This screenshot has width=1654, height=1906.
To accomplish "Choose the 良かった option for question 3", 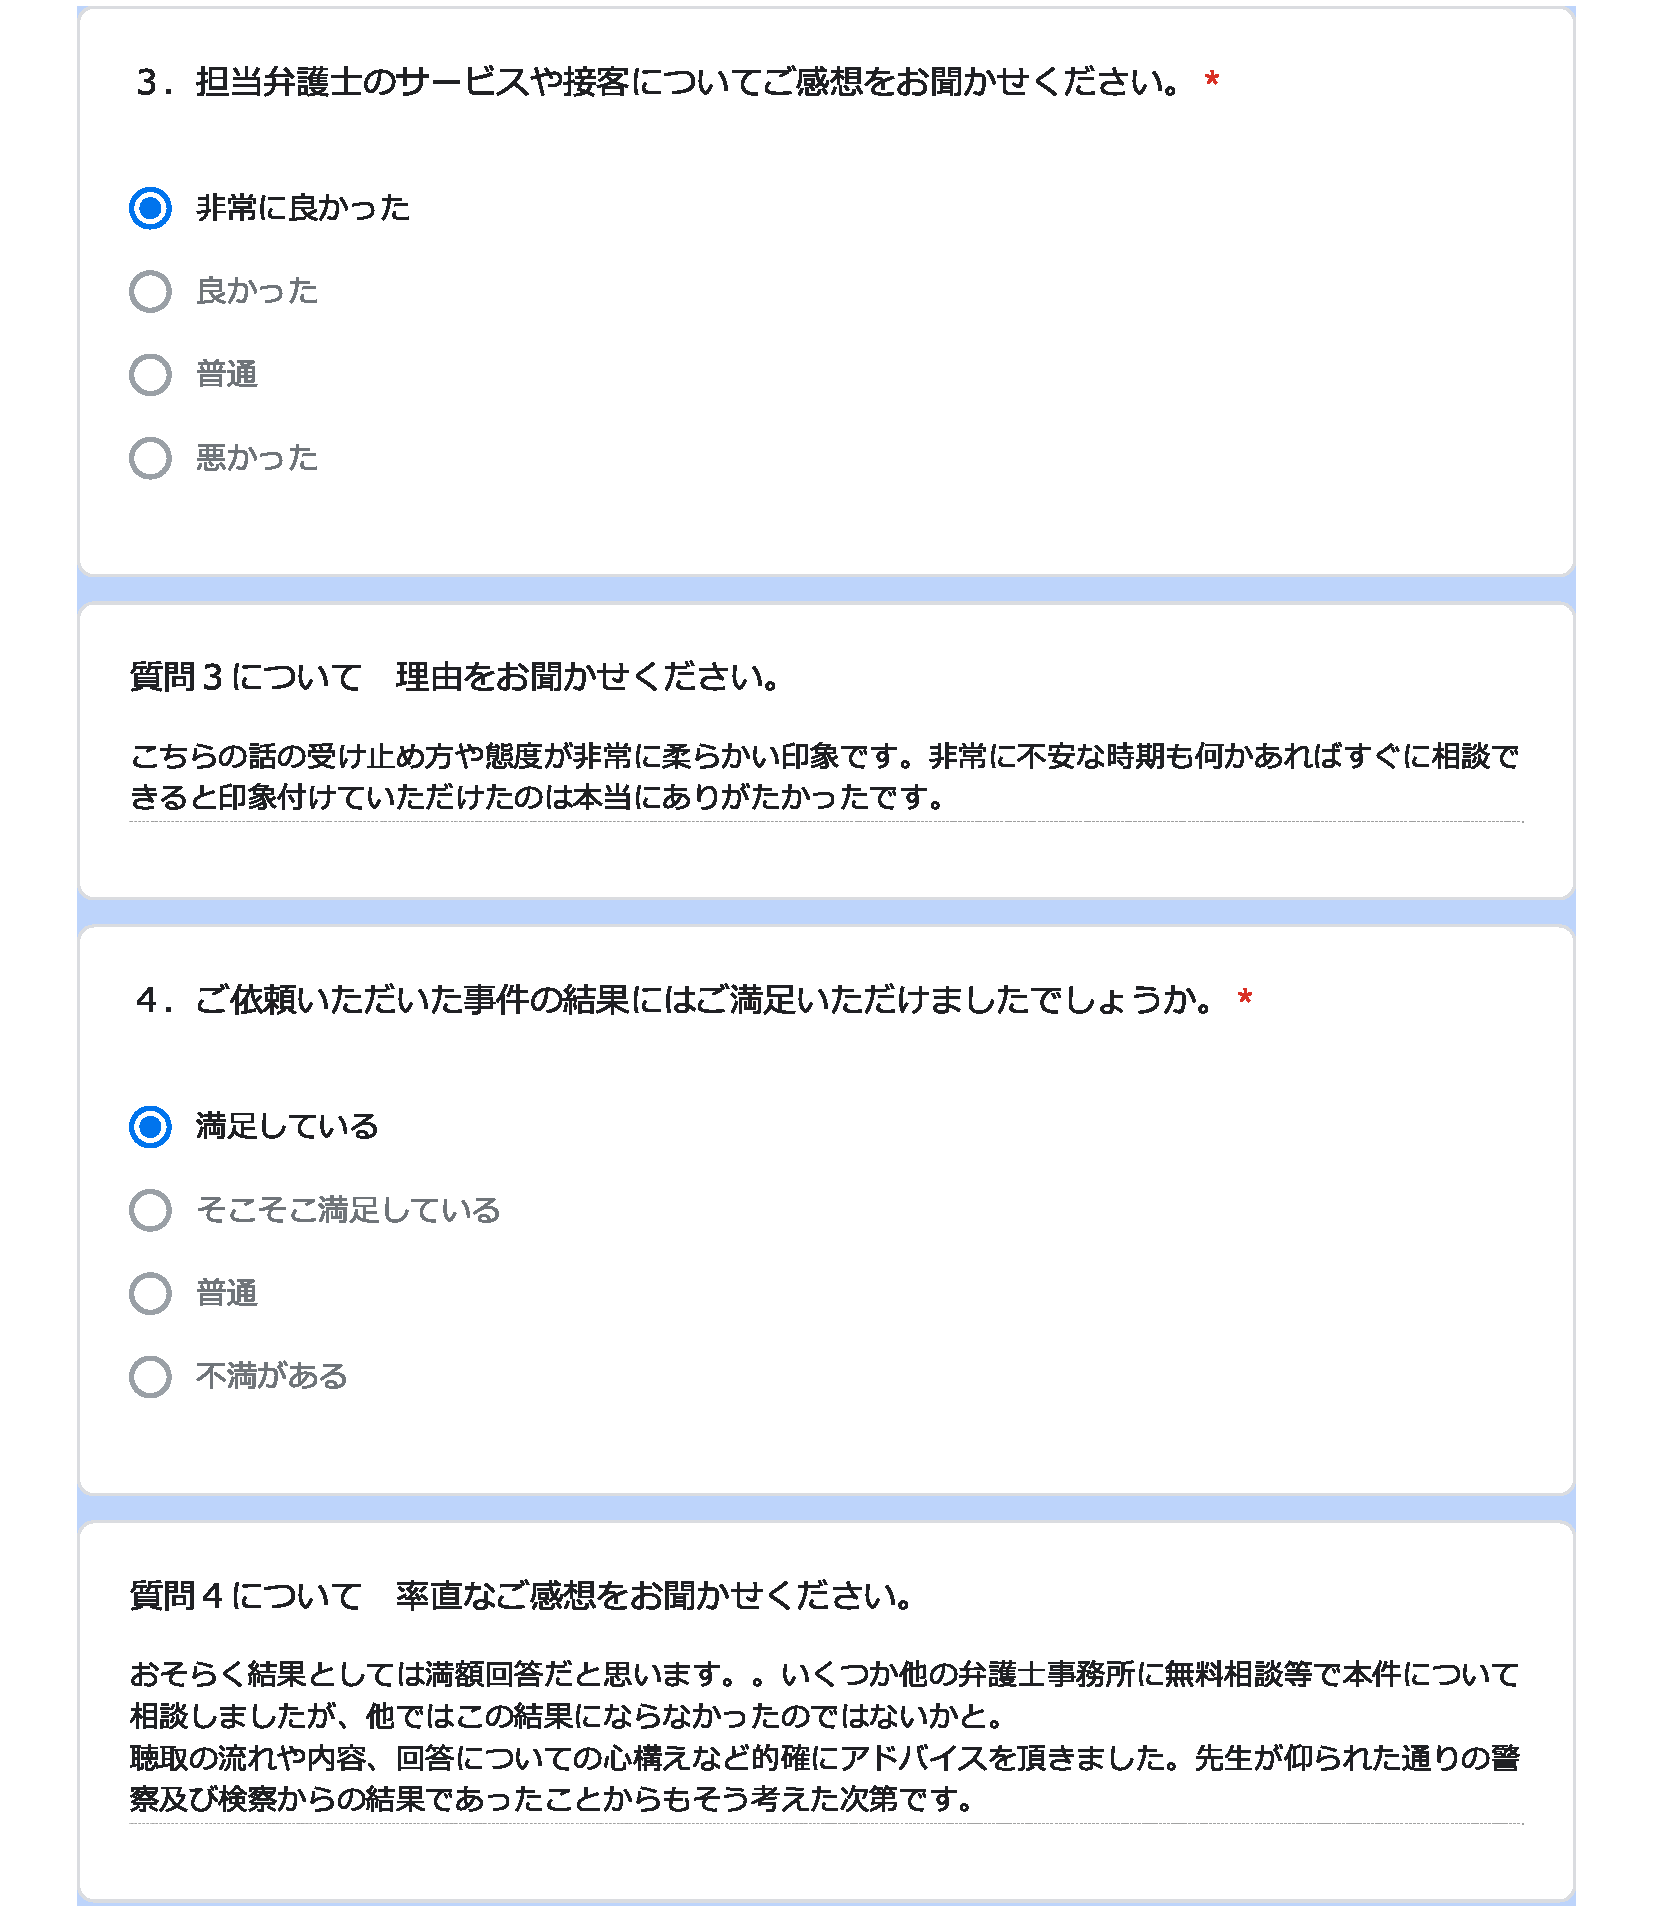I will pos(150,291).
